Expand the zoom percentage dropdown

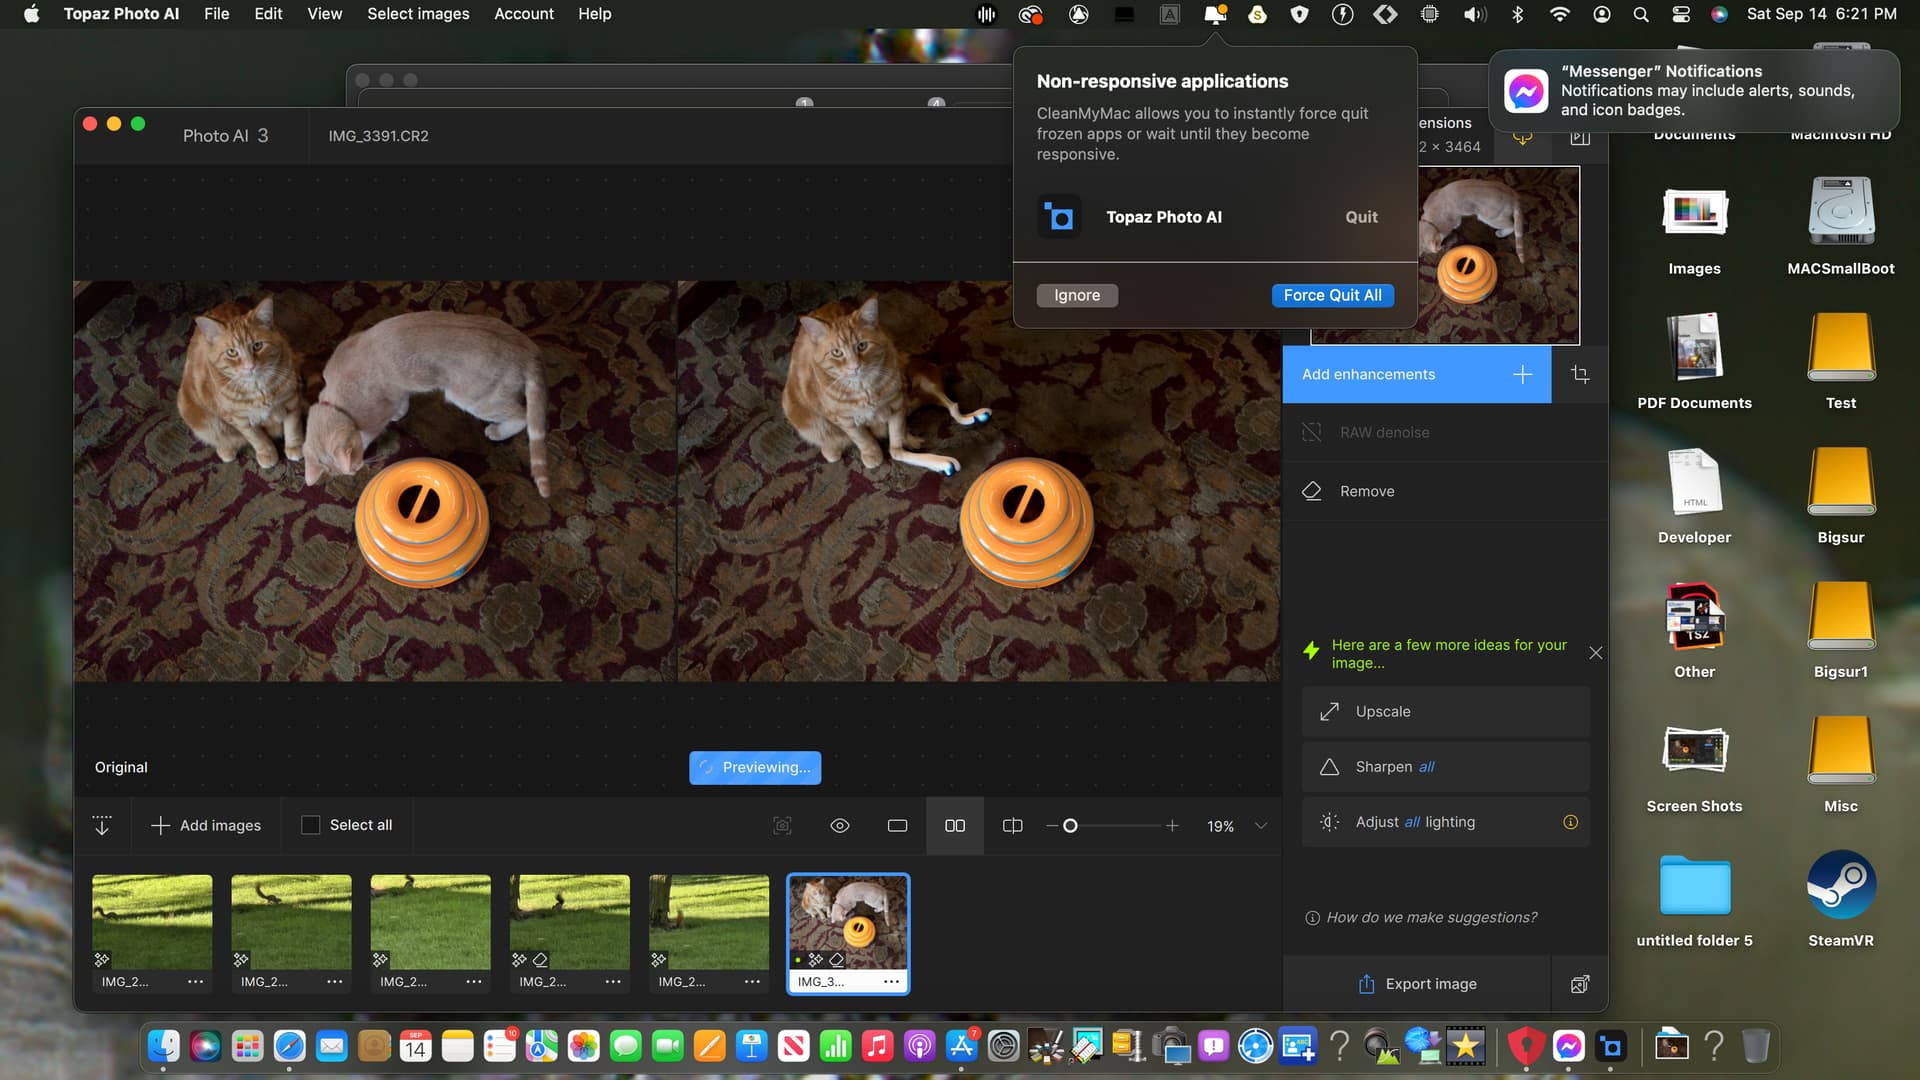(x=1261, y=826)
